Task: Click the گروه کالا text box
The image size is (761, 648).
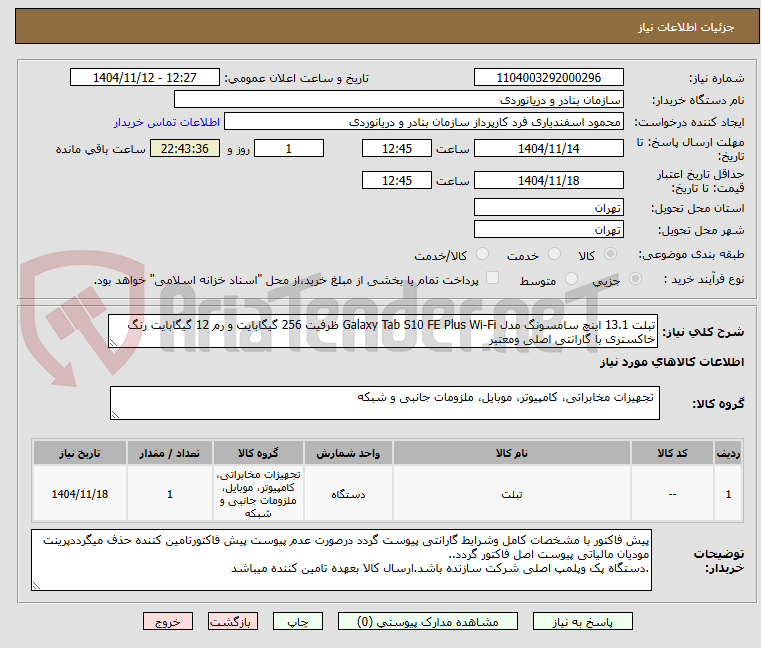Action: click(x=384, y=403)
